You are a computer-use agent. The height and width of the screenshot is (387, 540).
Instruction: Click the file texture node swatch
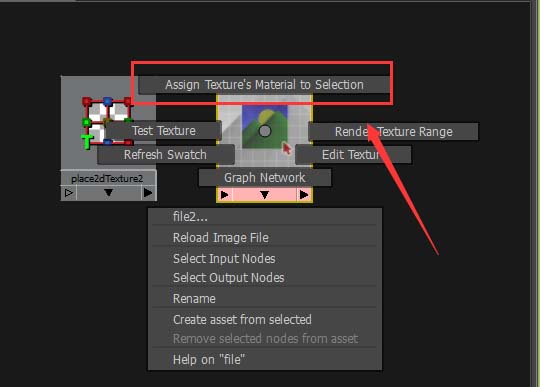tap(265, 127)
